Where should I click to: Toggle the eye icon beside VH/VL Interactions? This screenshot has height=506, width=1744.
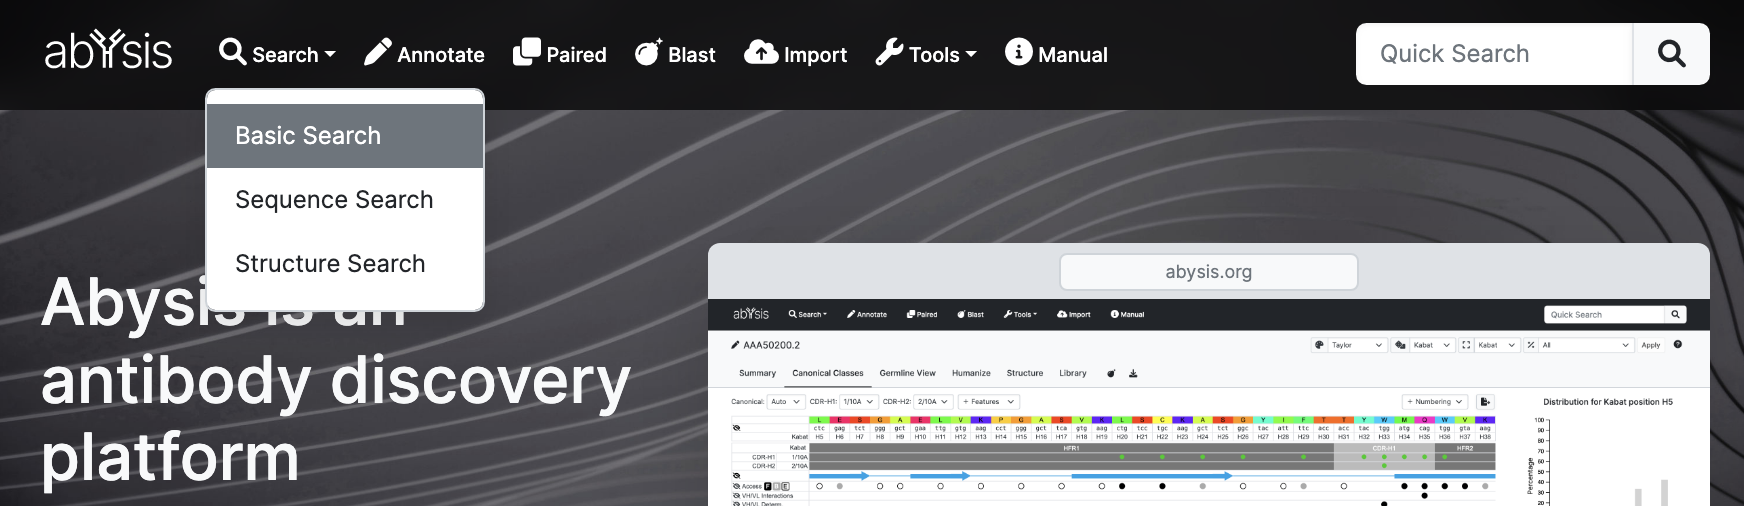point(737,495)
